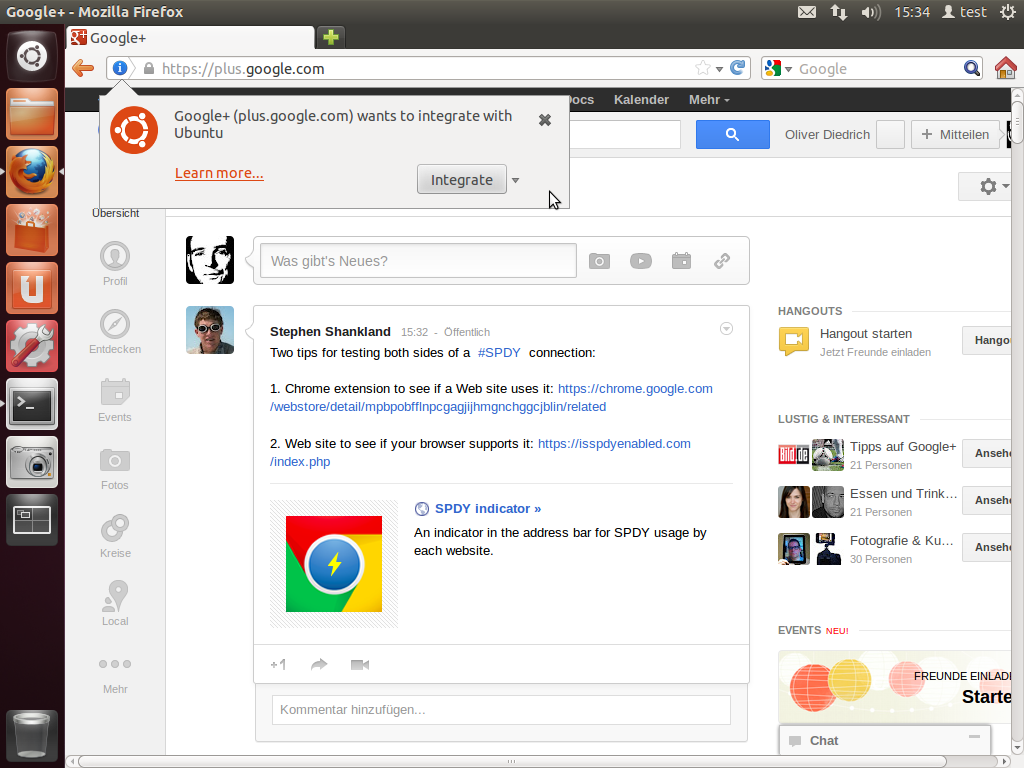Viewport: 1024px width, 768px height.
Task: Minimize the Chat panel
Action: pyautogui.click(x=974, y=737)
